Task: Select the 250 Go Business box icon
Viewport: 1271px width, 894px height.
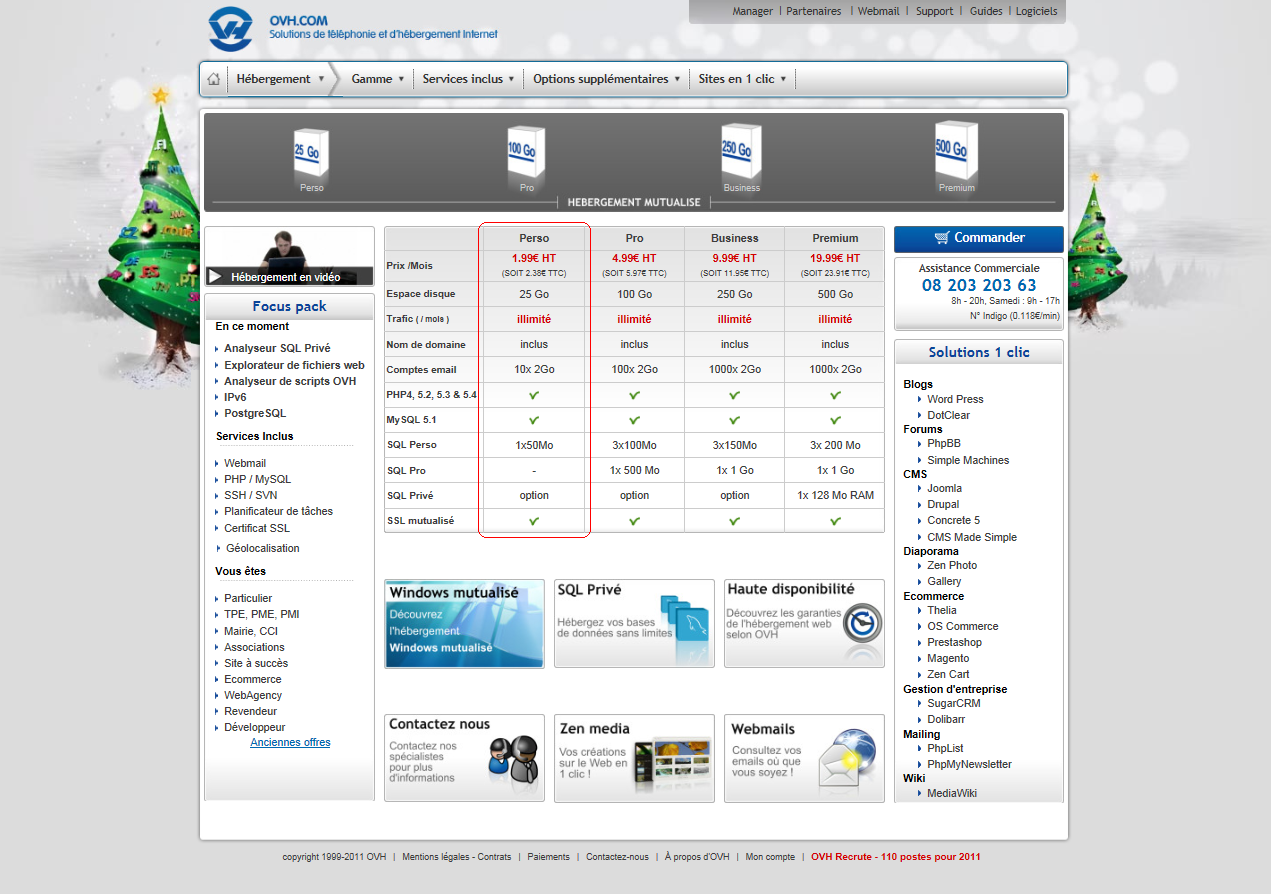Action: coord(741,152)
